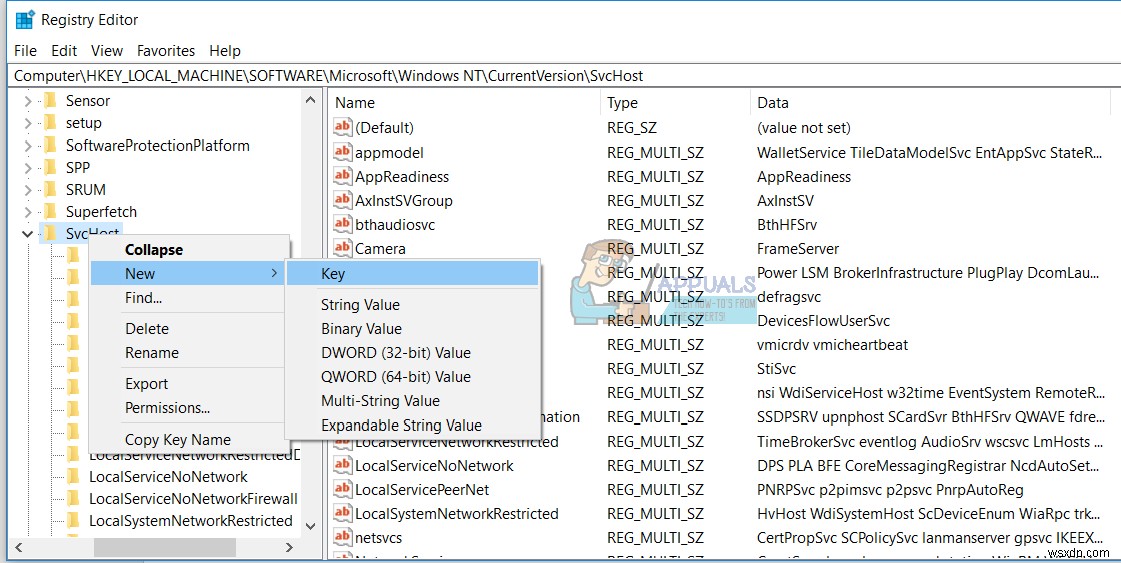Open the View menu
1121x563 pixels.
107,51
